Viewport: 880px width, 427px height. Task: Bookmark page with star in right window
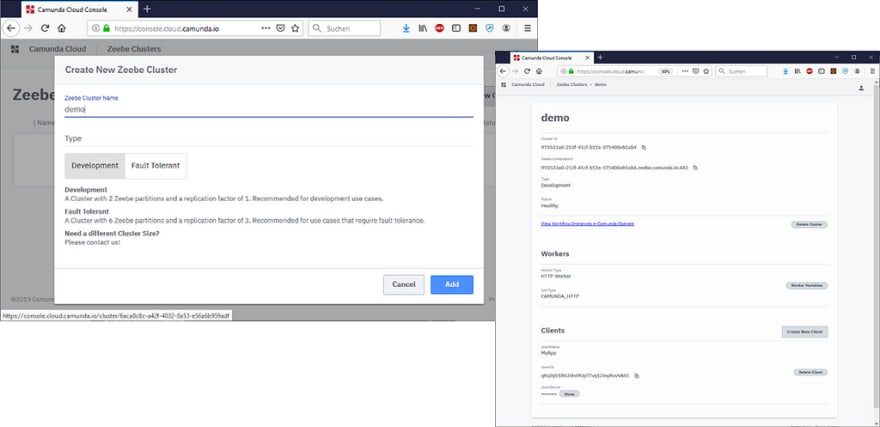pyautogui.click(x=707, y=71)
